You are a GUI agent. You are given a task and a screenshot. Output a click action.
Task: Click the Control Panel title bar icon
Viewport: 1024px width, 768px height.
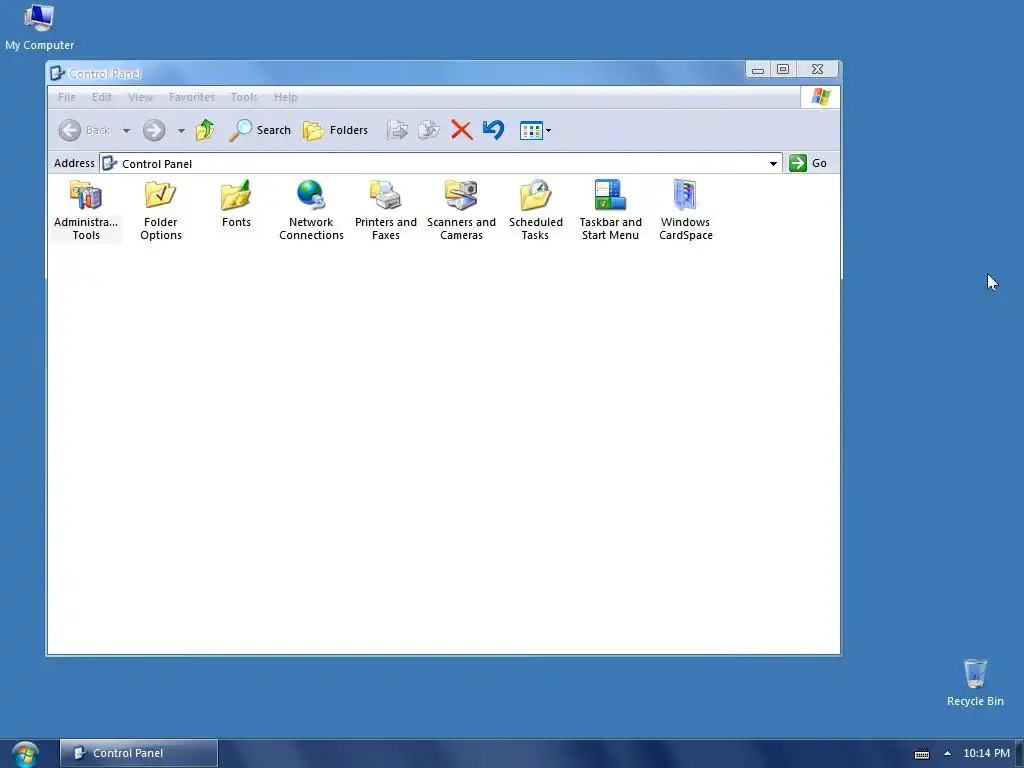(x=57, y=73)
